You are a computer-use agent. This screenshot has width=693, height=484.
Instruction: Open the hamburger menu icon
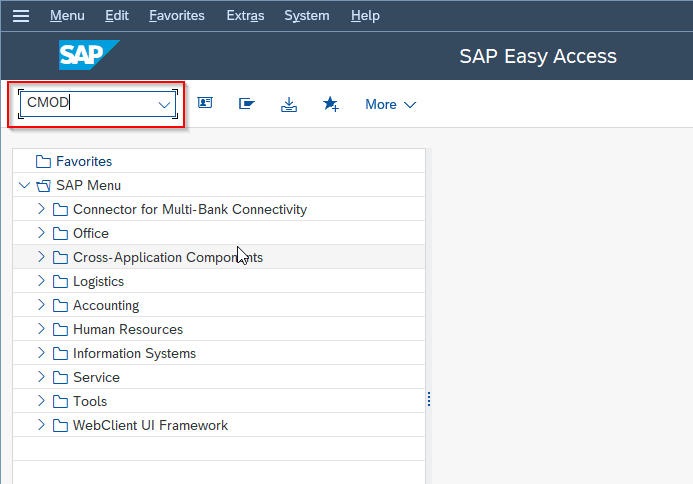coord(21,16)
